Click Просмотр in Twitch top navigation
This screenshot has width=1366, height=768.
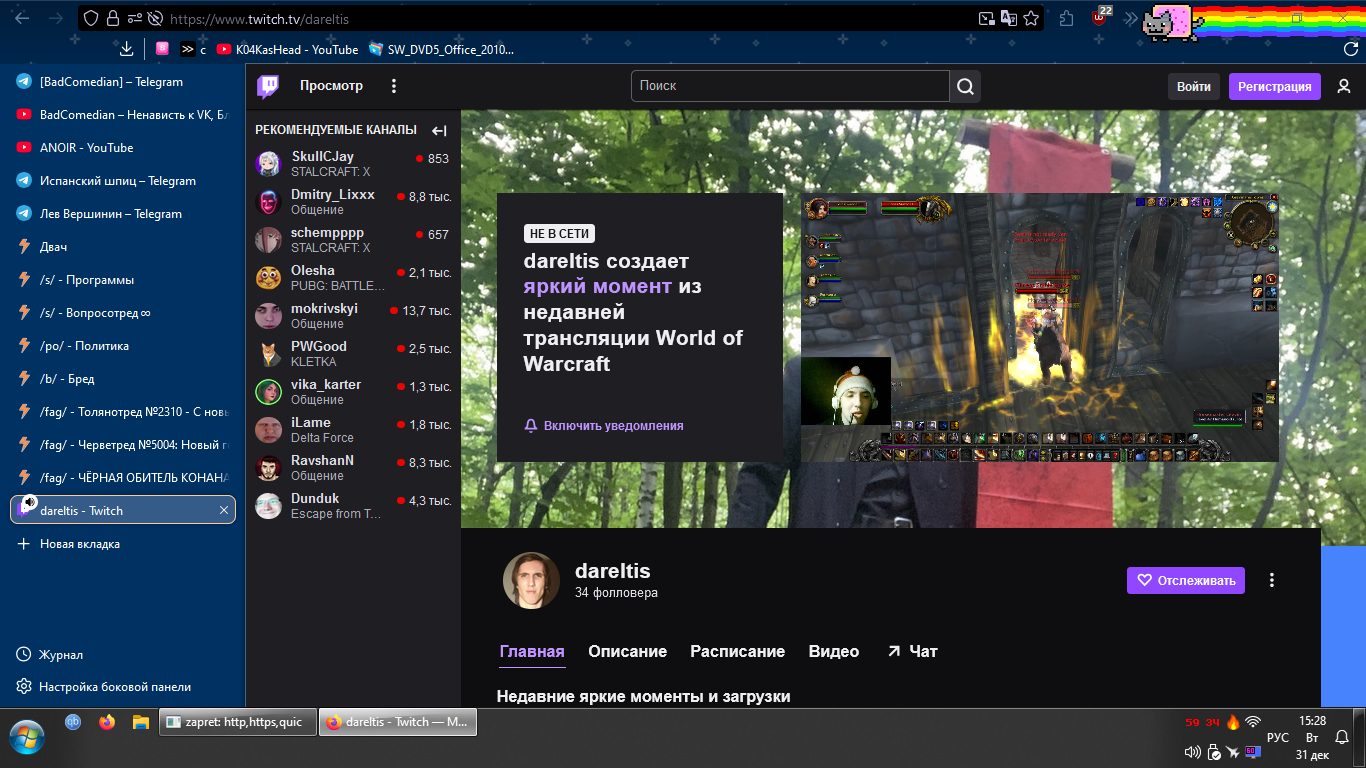pyautogui.click(x=331, y=86)
